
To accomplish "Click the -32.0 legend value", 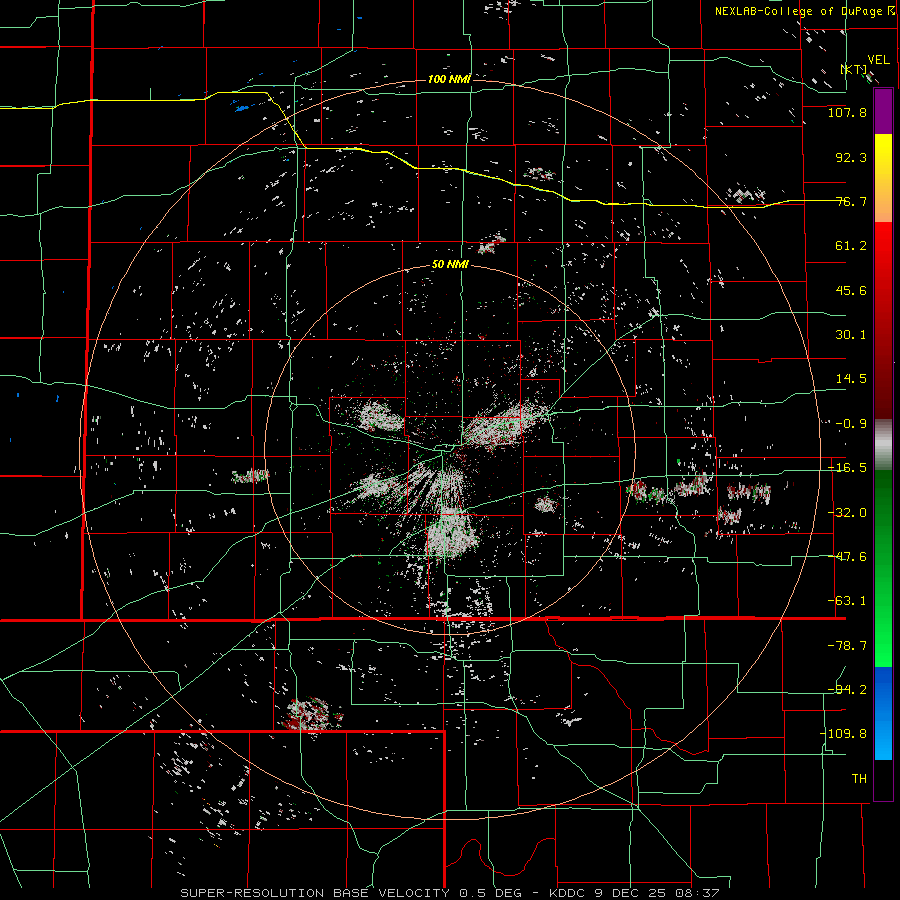I will [x=847, y=513].
